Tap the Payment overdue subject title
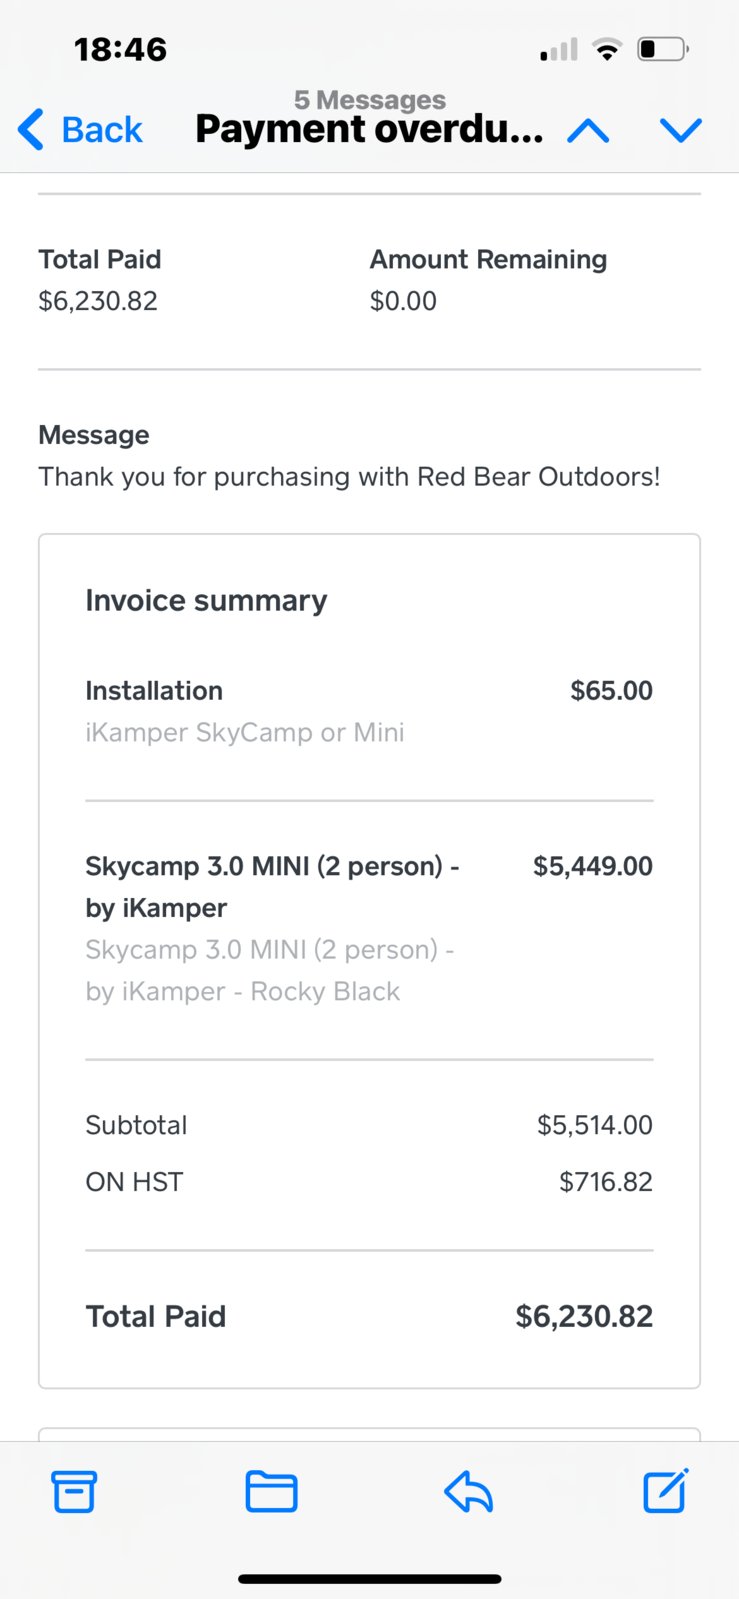Image resolution: width=739 pixels, height=1599 pixels. tap(369, 129)
